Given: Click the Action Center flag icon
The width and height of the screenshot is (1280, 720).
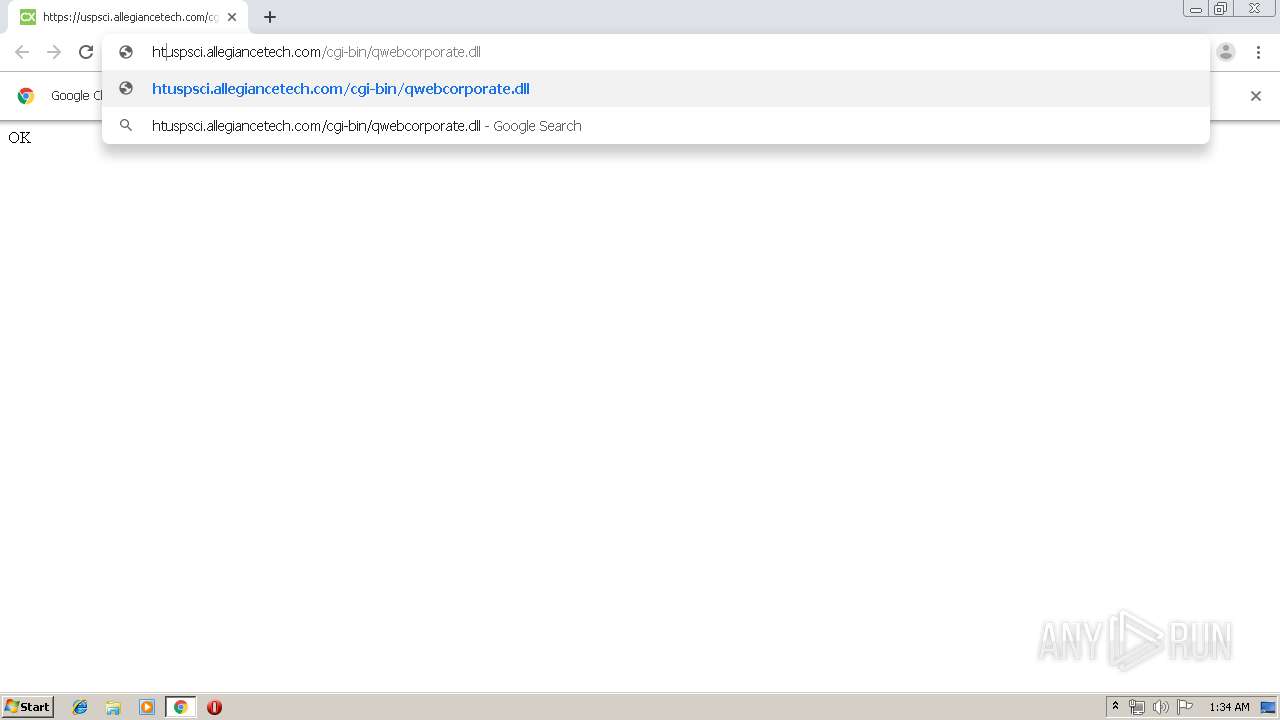Looking at the screenshot, I should pos(1185,707).
